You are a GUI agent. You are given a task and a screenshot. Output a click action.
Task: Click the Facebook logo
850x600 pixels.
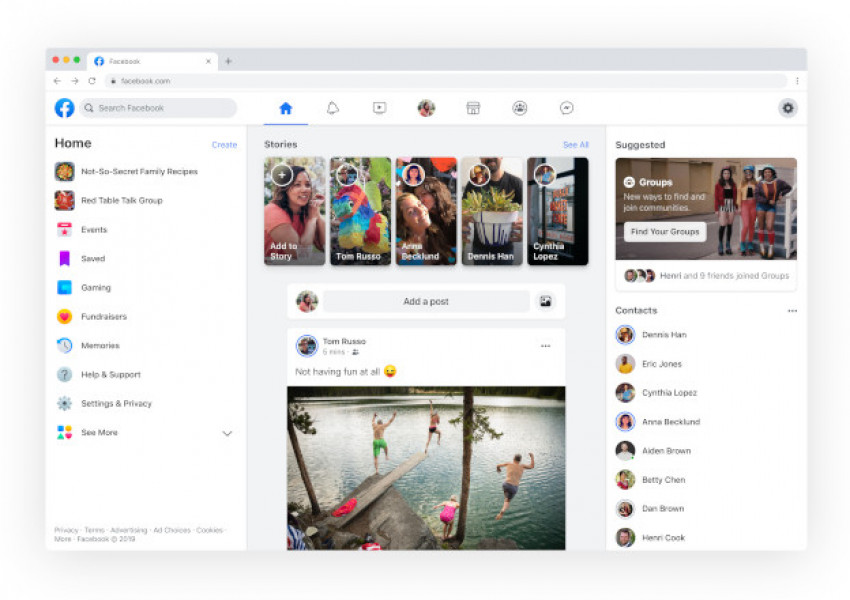pyautogui.click(x=64, y=108)
